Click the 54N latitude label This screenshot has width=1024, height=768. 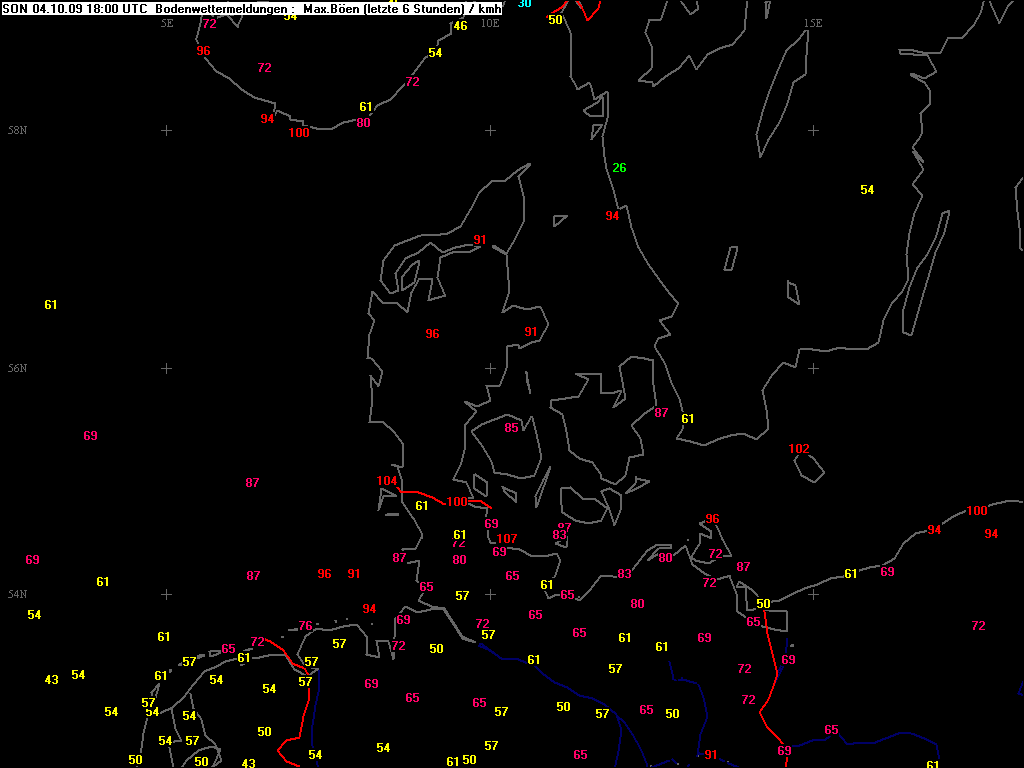click(x=17, y=595)
